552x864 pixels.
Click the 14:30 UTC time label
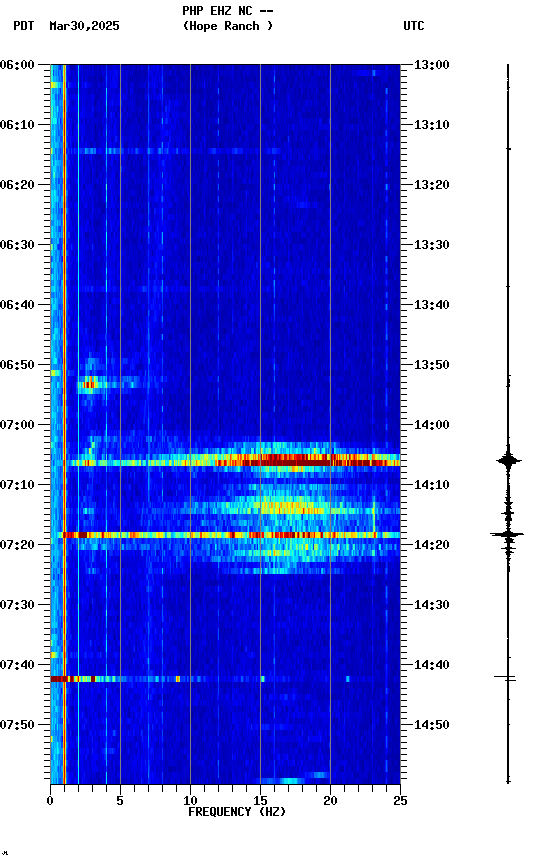click(432, 606)
